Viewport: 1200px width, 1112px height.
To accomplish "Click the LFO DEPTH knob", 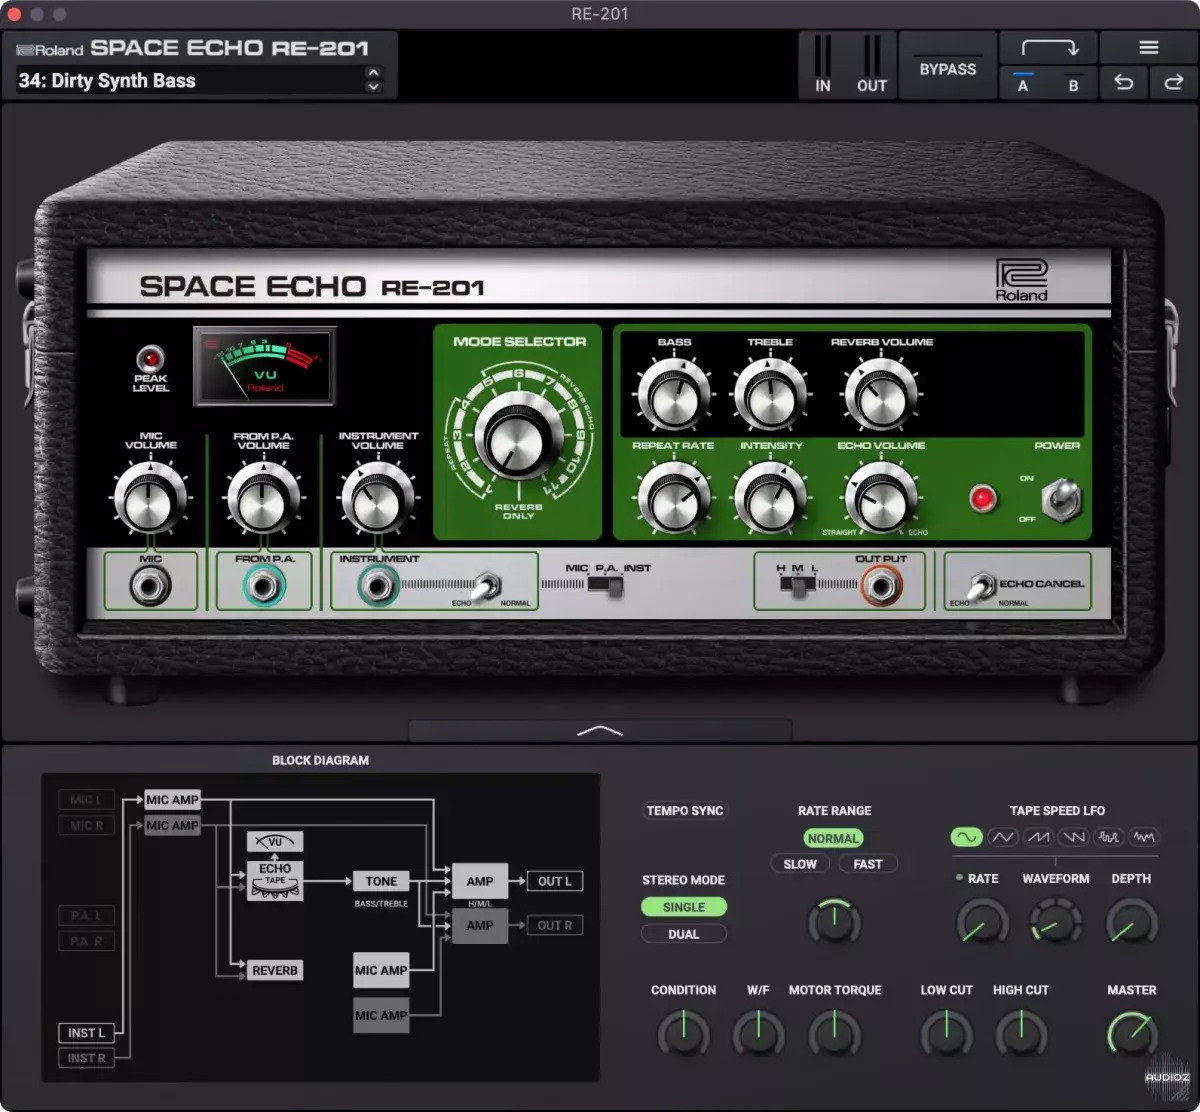I will click(1131, 922).
